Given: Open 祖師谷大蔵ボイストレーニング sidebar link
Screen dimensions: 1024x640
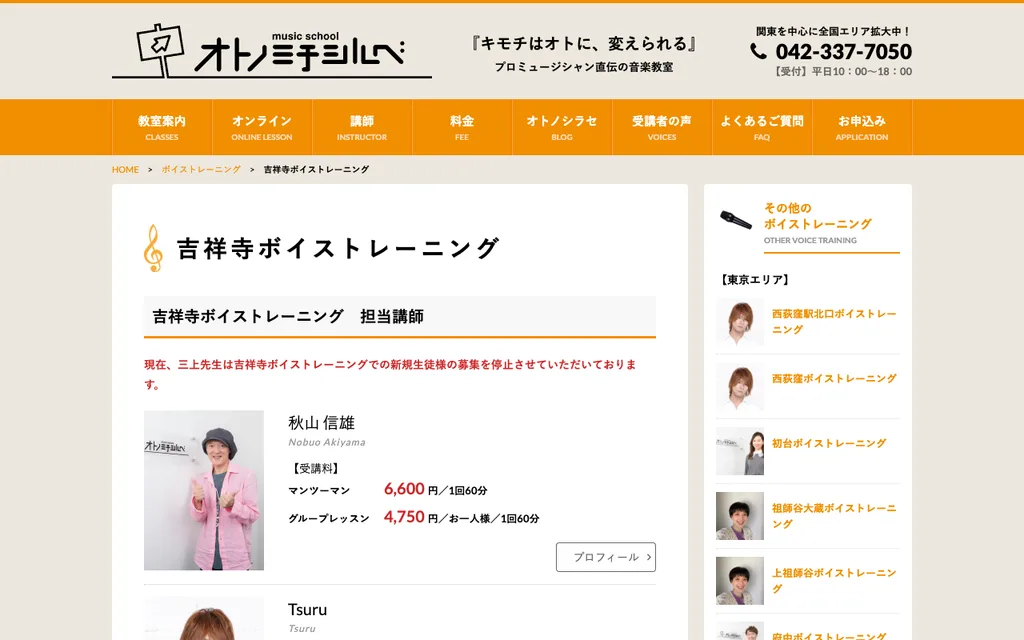Looking at the screenshot, I should 834,516.
